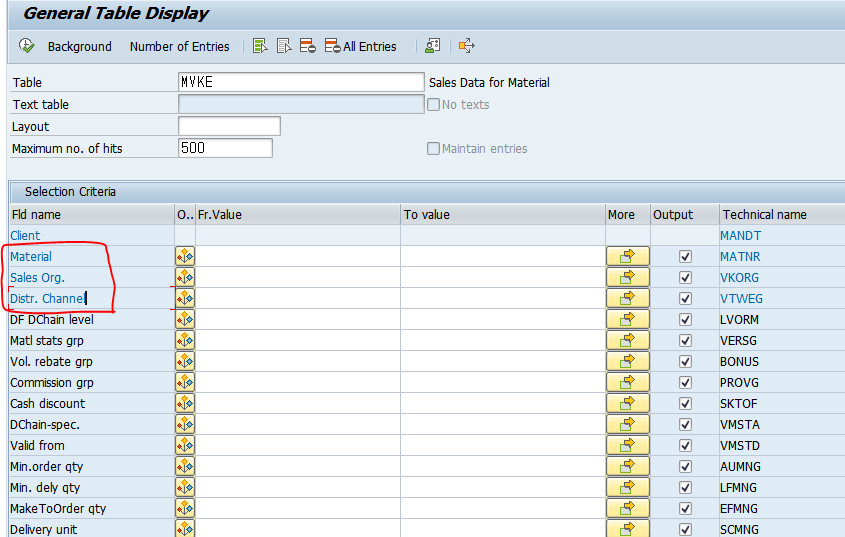Uncheck Output checkbox for LVORM

point(685,320)
